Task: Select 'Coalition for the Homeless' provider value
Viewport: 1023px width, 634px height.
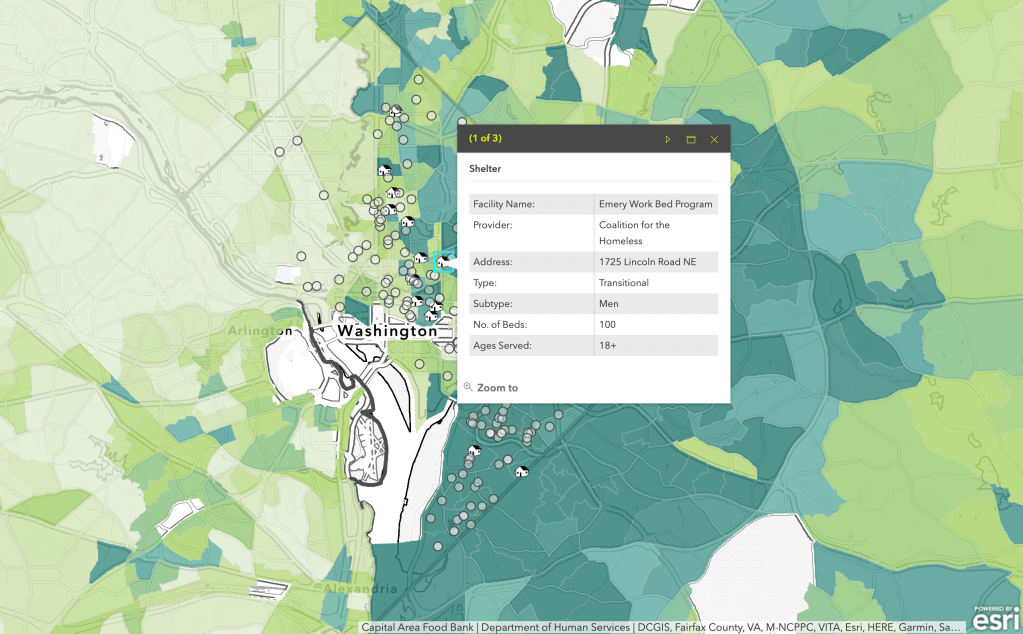Action: tap(634, 233)
